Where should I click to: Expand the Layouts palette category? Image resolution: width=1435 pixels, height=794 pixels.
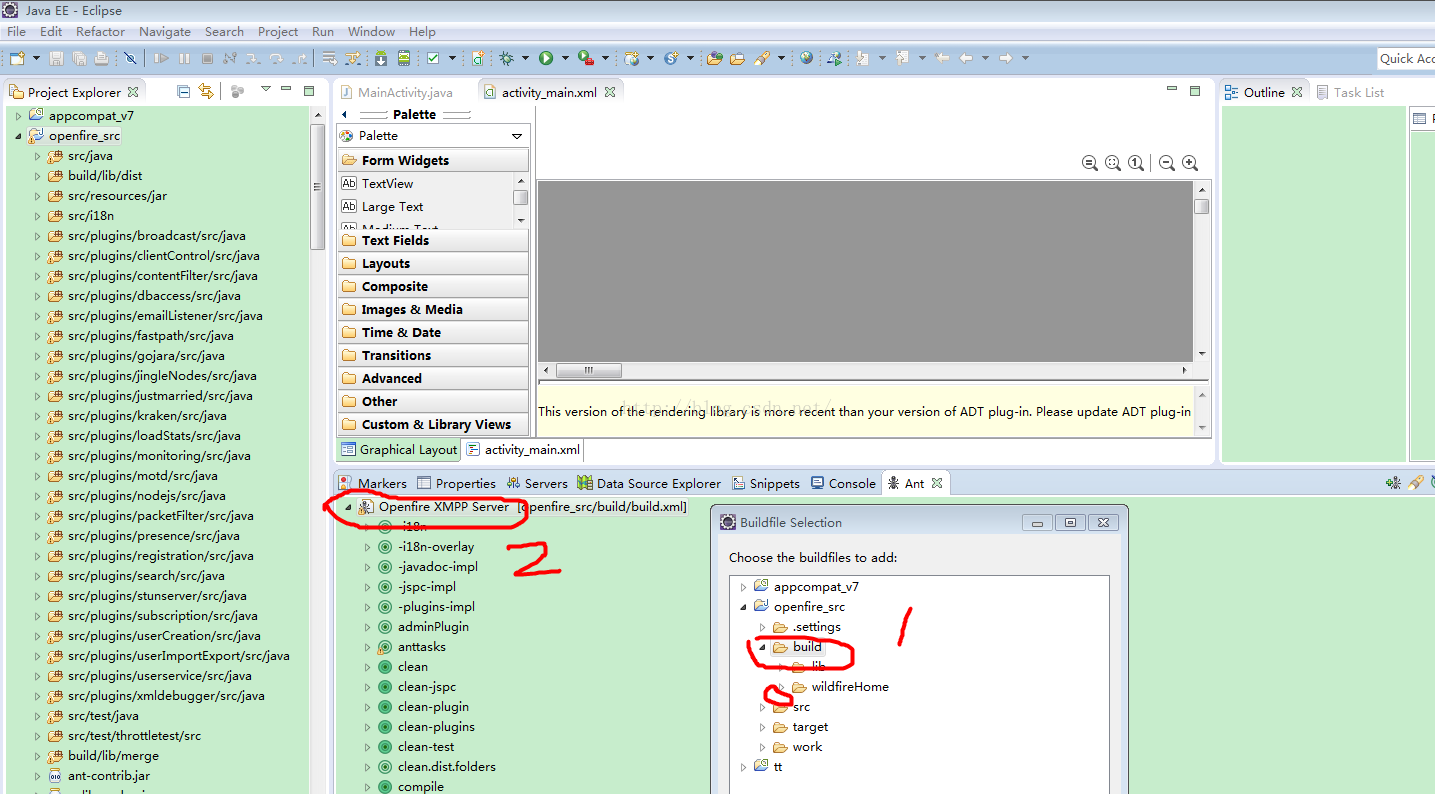pos(432,263)
